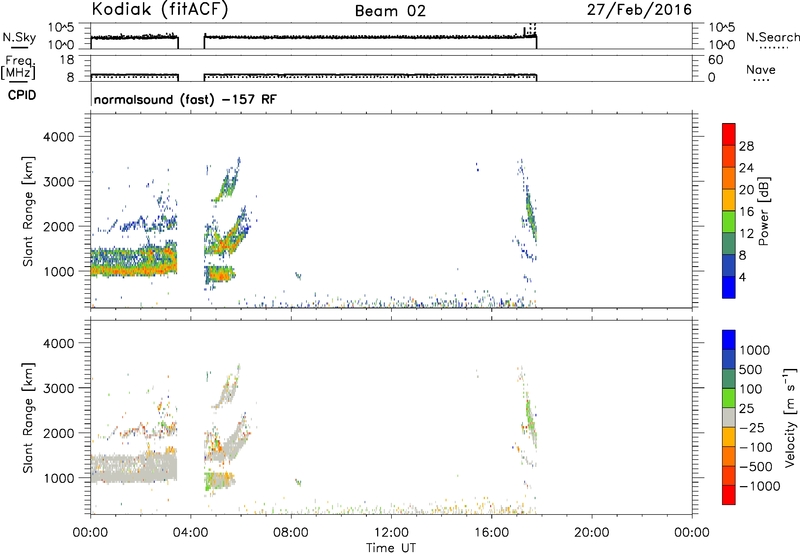Click the '16:00' time tick label
The image size is (800, 554).
point(491,533)
